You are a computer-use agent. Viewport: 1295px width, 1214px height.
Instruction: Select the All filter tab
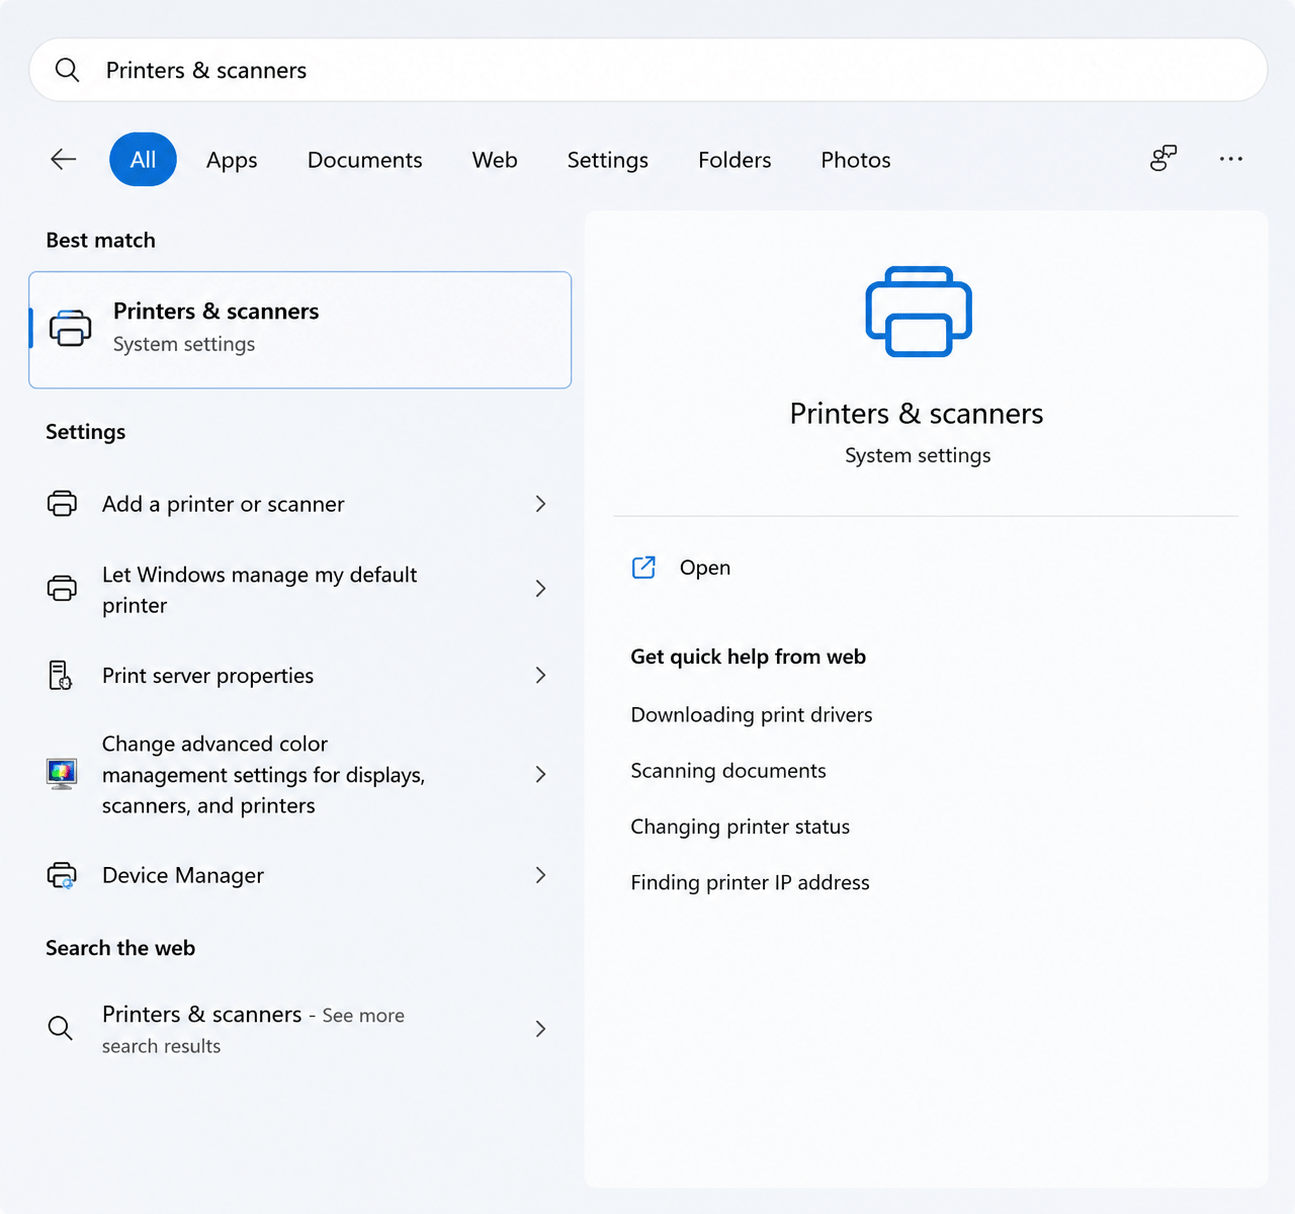(x=143, y=159)
